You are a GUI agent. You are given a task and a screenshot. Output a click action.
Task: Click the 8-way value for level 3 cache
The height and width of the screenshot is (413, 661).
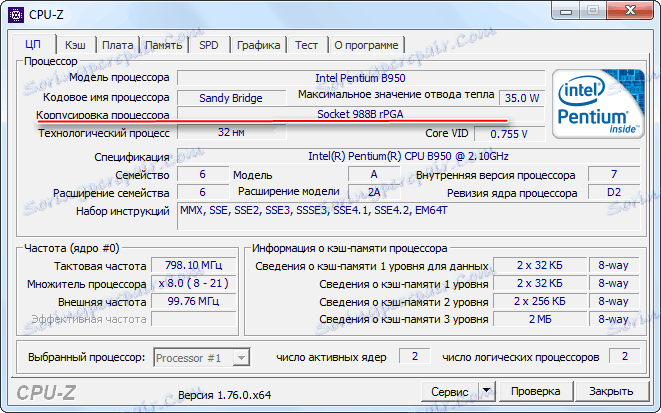pos(613,319)
